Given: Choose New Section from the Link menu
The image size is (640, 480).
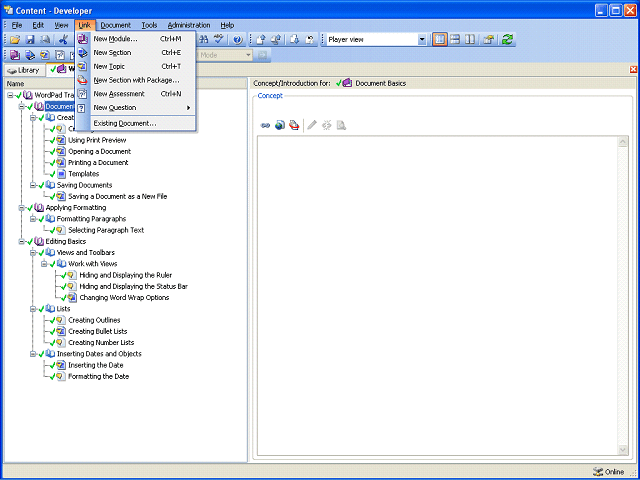Looking at the screenshot, I should (x=136, y=53).
